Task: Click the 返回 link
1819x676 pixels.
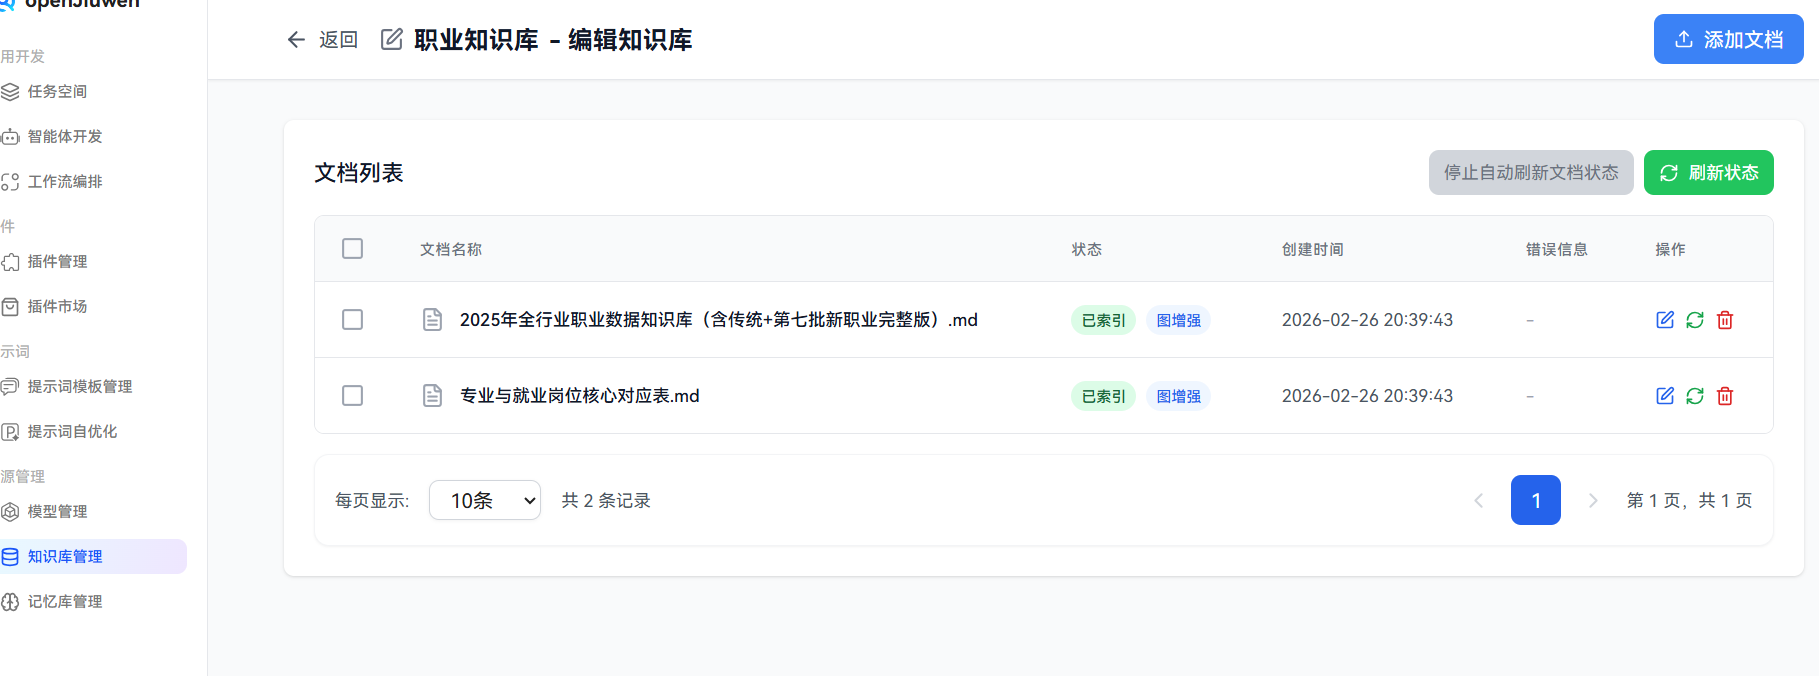Action: pos(338,40)
